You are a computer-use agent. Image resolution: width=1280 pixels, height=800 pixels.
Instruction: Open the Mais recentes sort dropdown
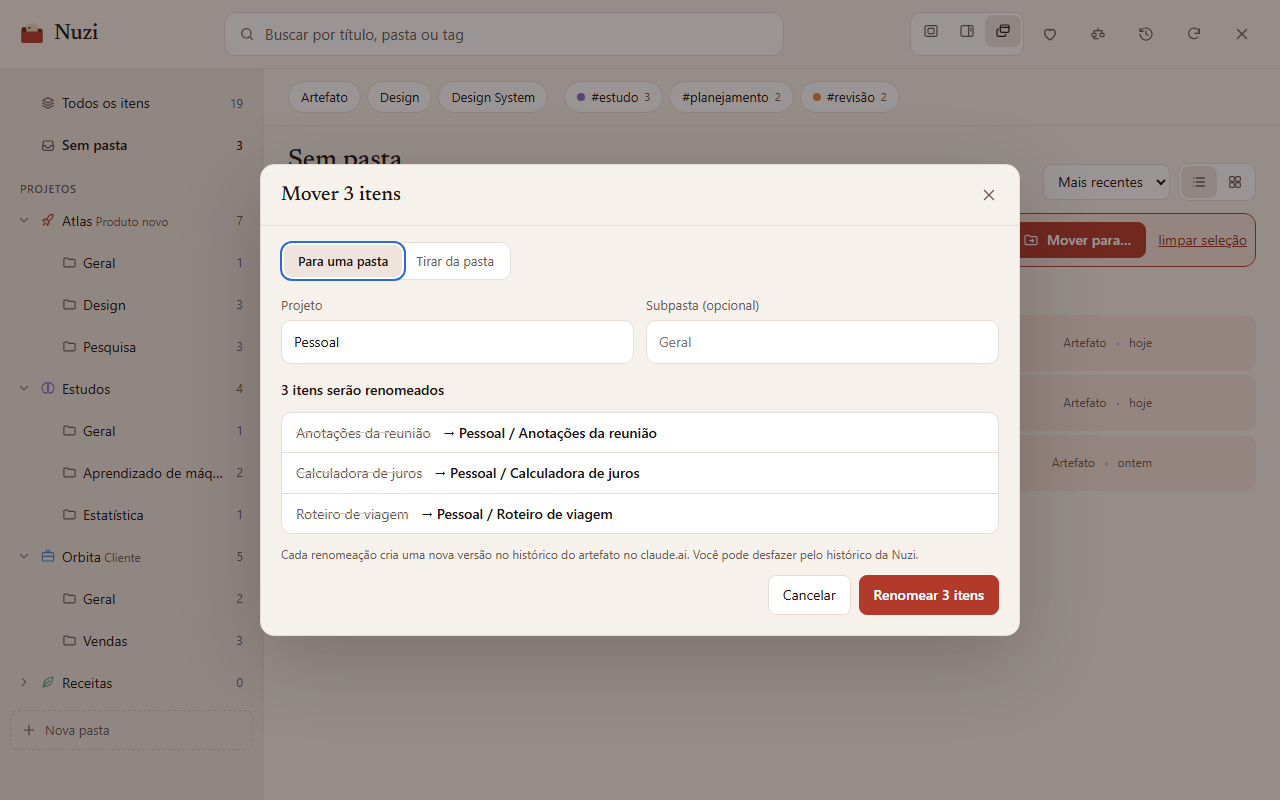pos(1106,182)
